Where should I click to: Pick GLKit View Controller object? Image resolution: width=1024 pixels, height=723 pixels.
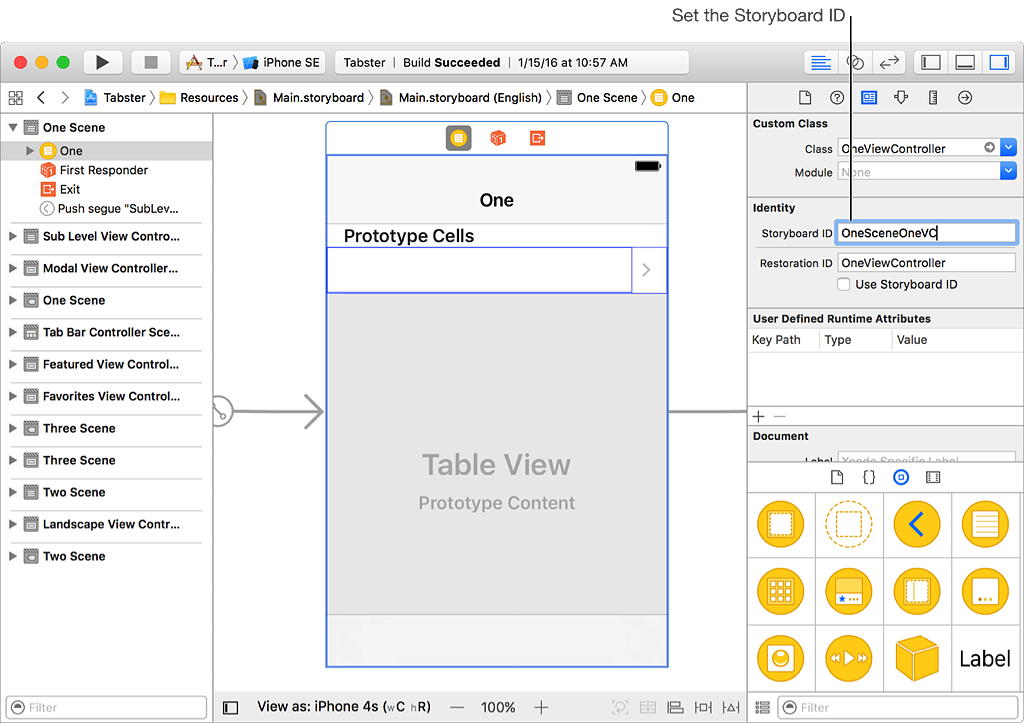pos(780,658)
